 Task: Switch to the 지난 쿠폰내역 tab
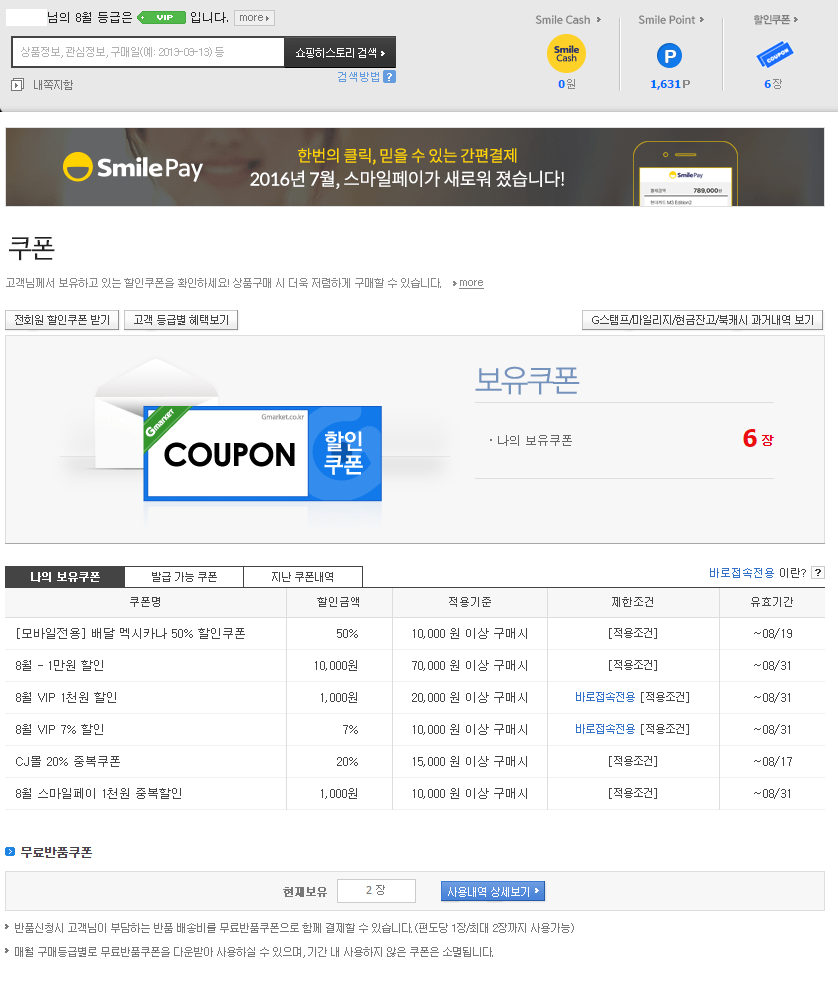(302, 577)
